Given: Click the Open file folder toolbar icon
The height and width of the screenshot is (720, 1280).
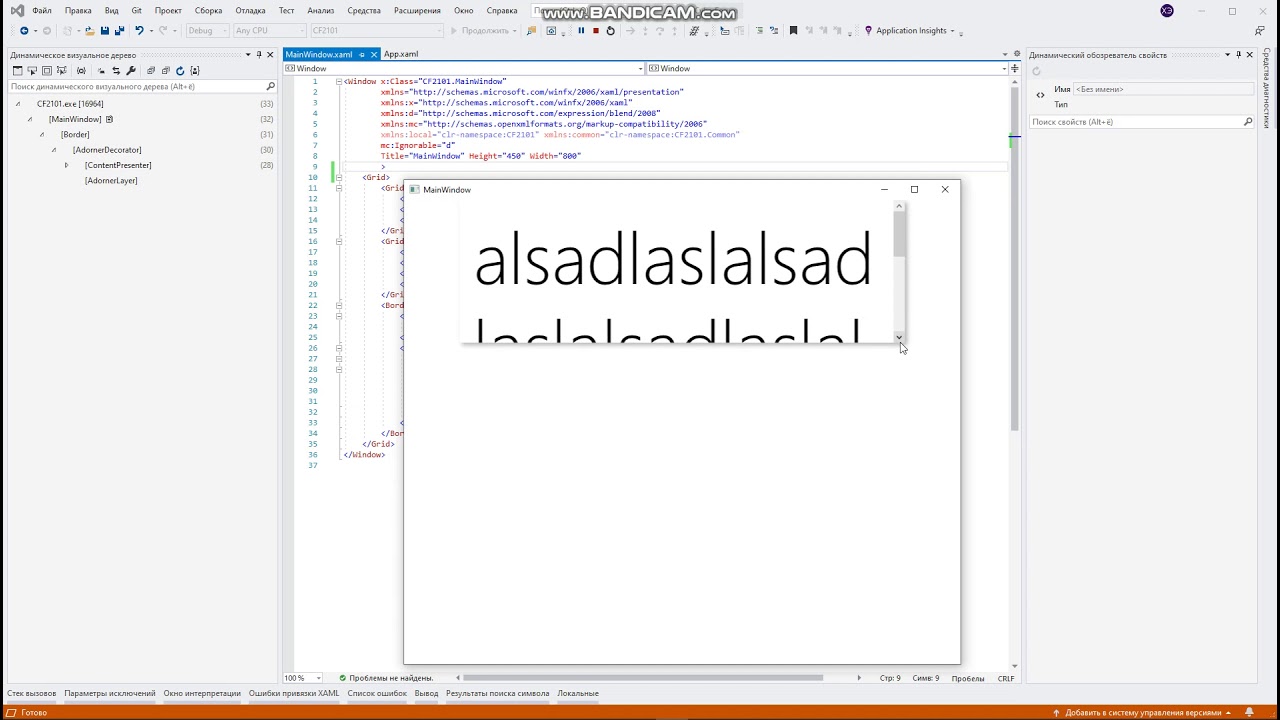Looking at the screenshot, I should point(89,31).
